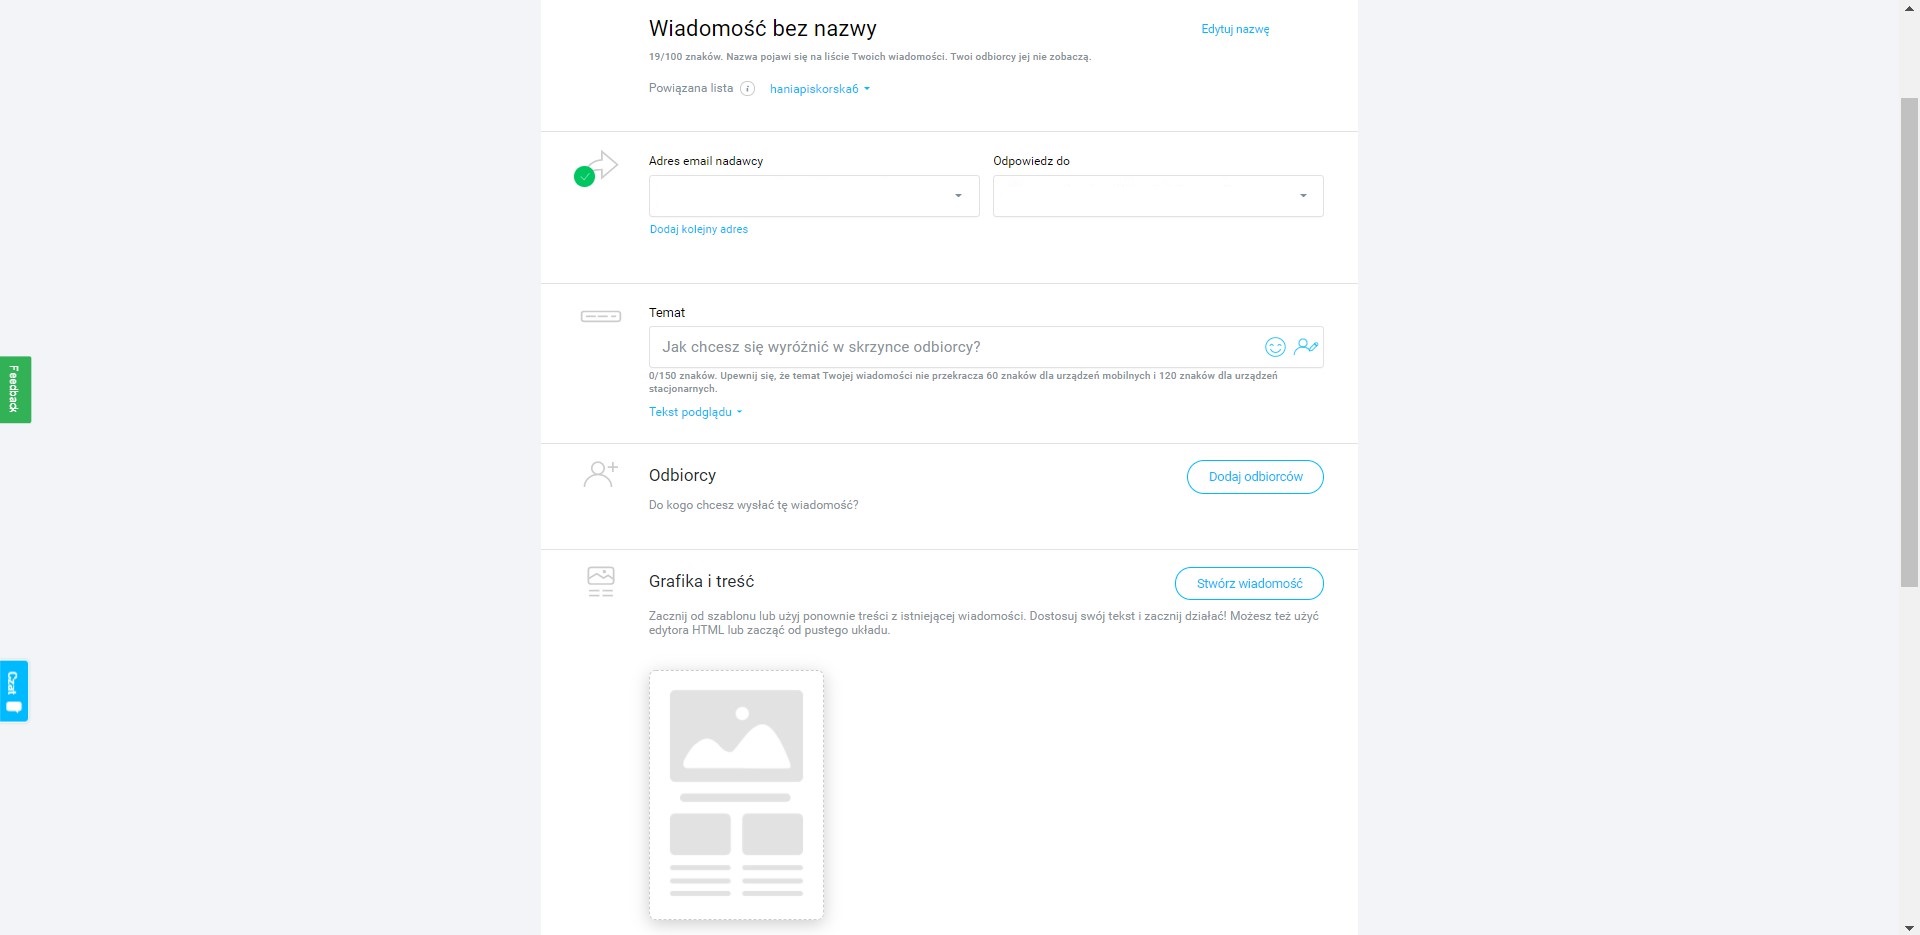Select the blank template placeholder thumbnail
The height and width of the screenshot is (935, 1920).
click(736, 795)
